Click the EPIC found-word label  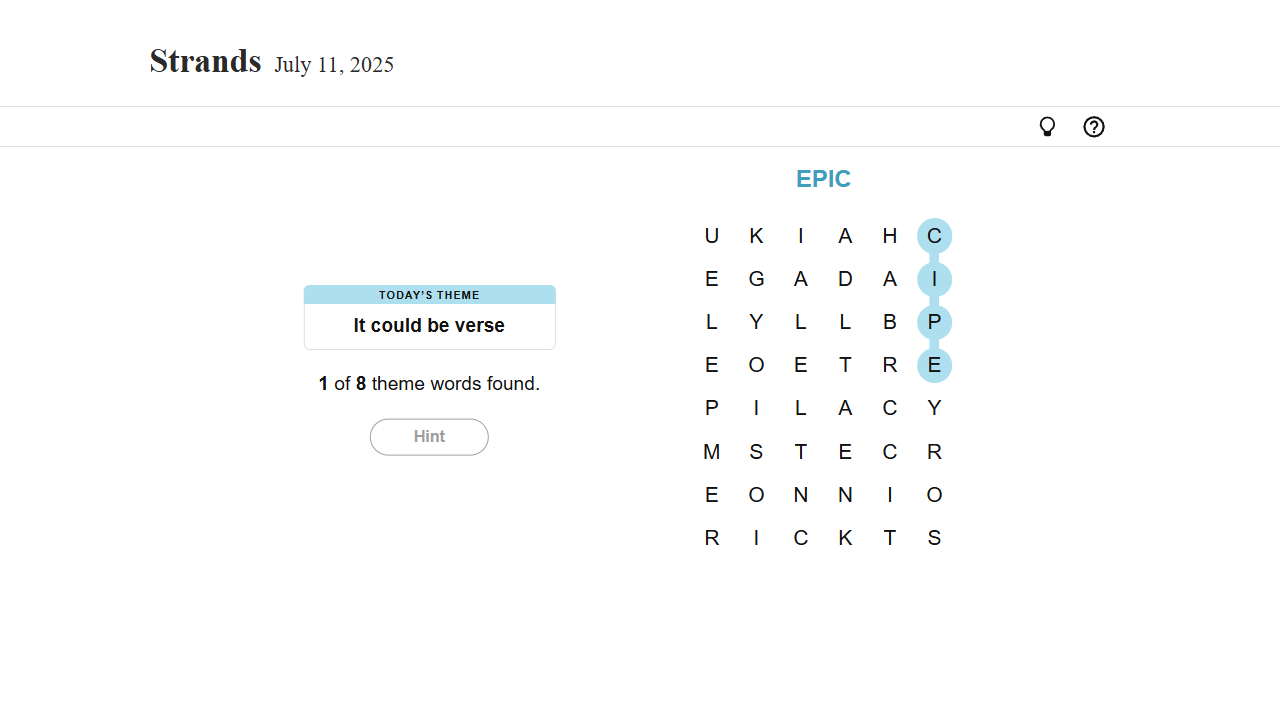[823, 179]
